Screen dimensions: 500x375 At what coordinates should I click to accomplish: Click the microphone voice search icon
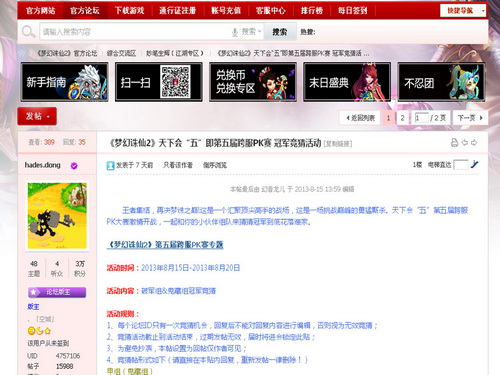point(235,32)
